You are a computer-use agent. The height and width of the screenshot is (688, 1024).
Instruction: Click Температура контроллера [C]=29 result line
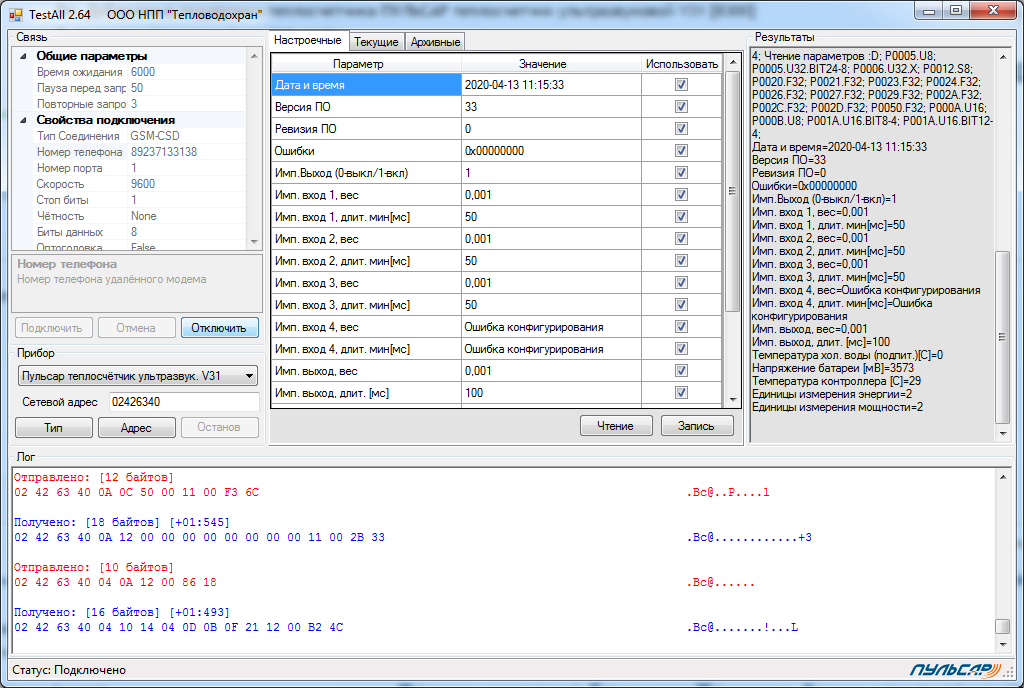coord(837,381)
